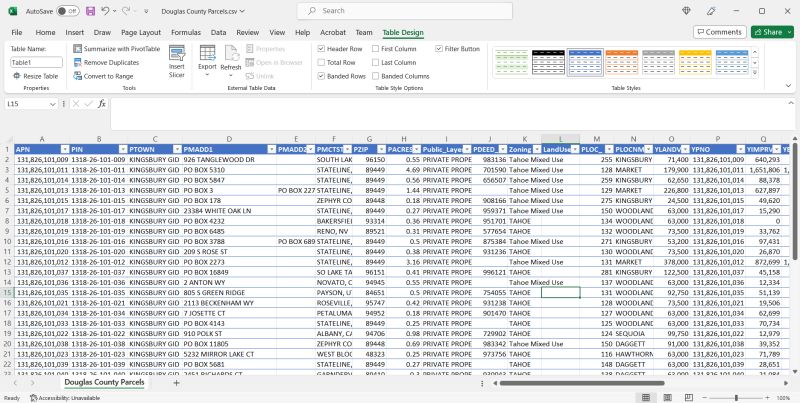
Task: Toggle Banded Rows checkbox
Action: click(321, 76)
